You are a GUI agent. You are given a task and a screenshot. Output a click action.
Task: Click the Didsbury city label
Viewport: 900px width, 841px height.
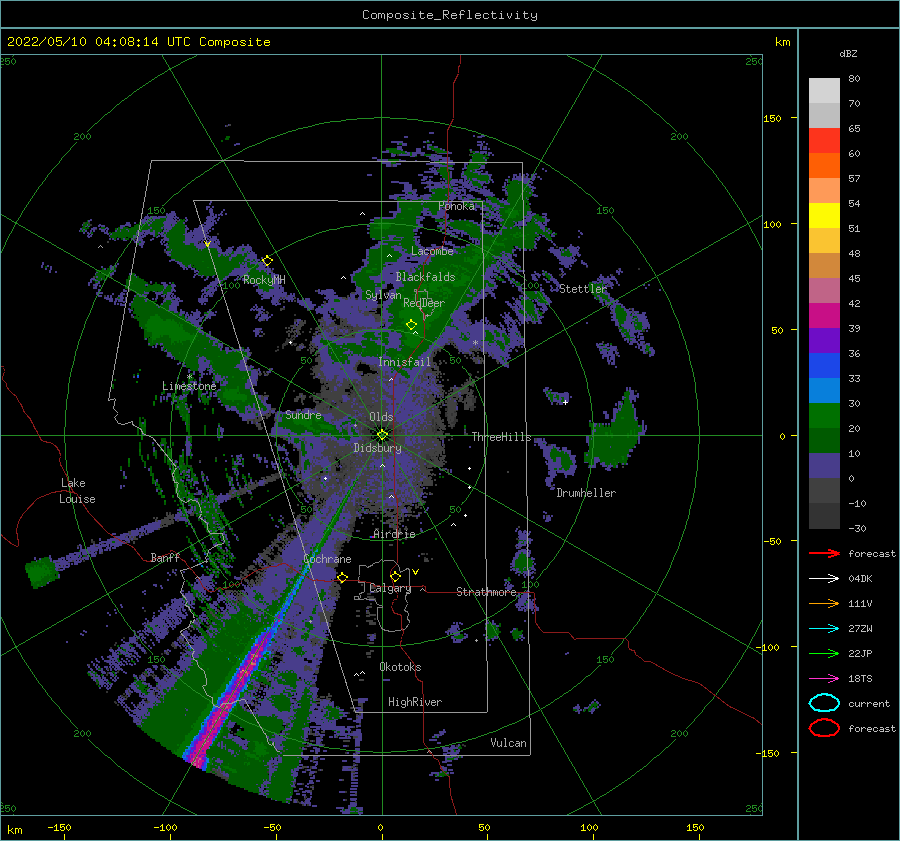click(x=377, y=448)
